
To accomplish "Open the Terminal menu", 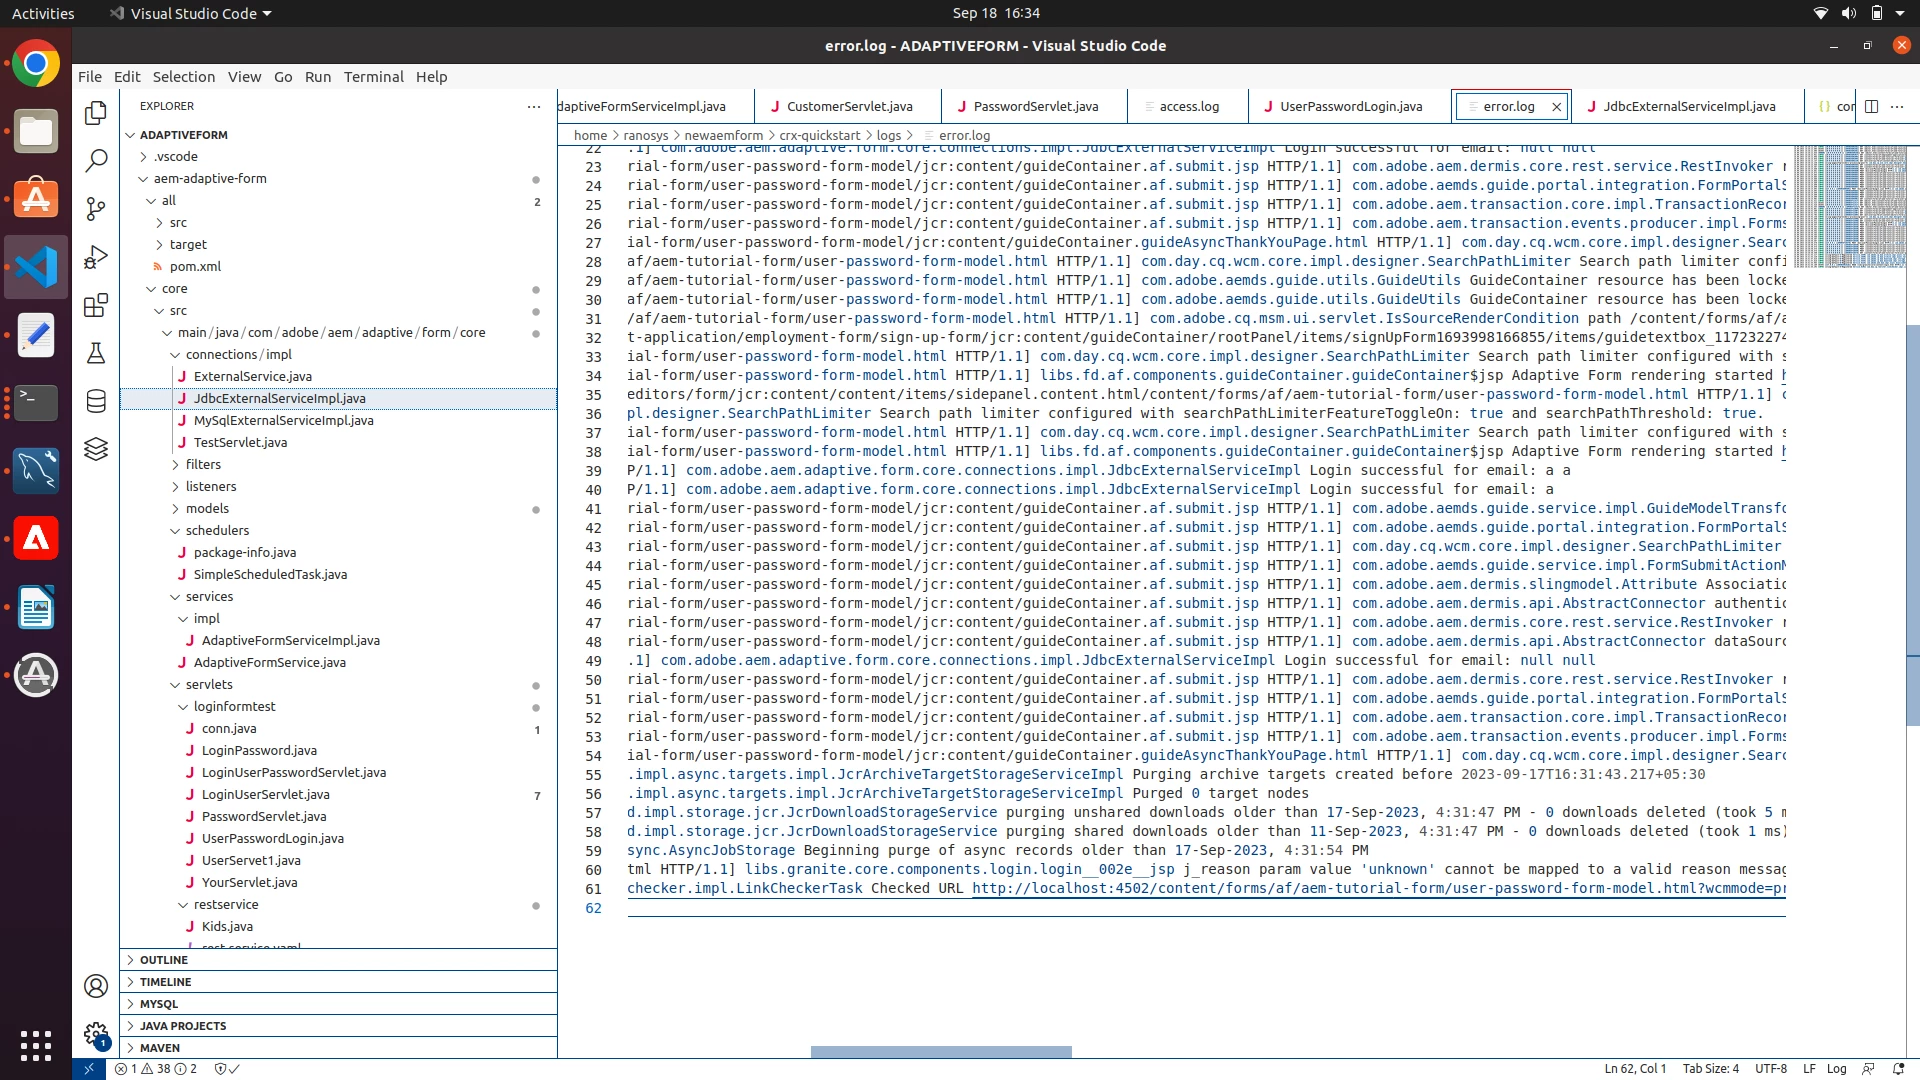I will (x=373, y=77).
